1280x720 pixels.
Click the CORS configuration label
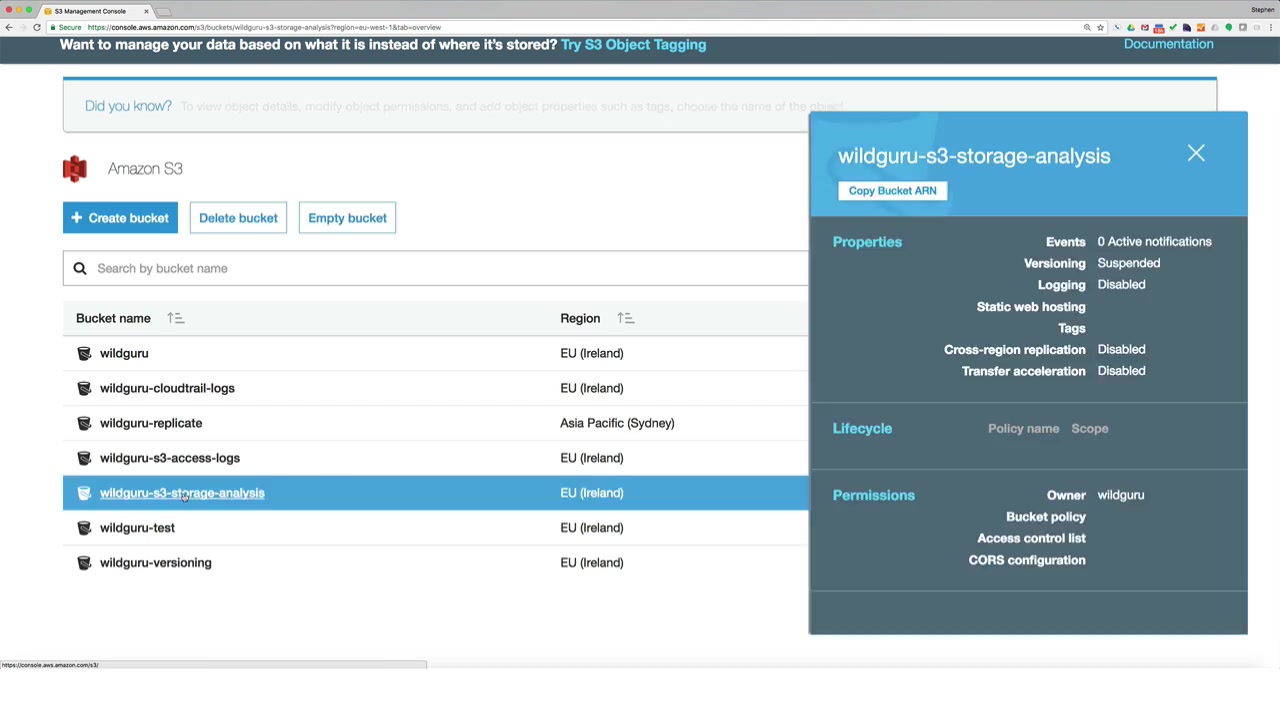coord(1027,560)
